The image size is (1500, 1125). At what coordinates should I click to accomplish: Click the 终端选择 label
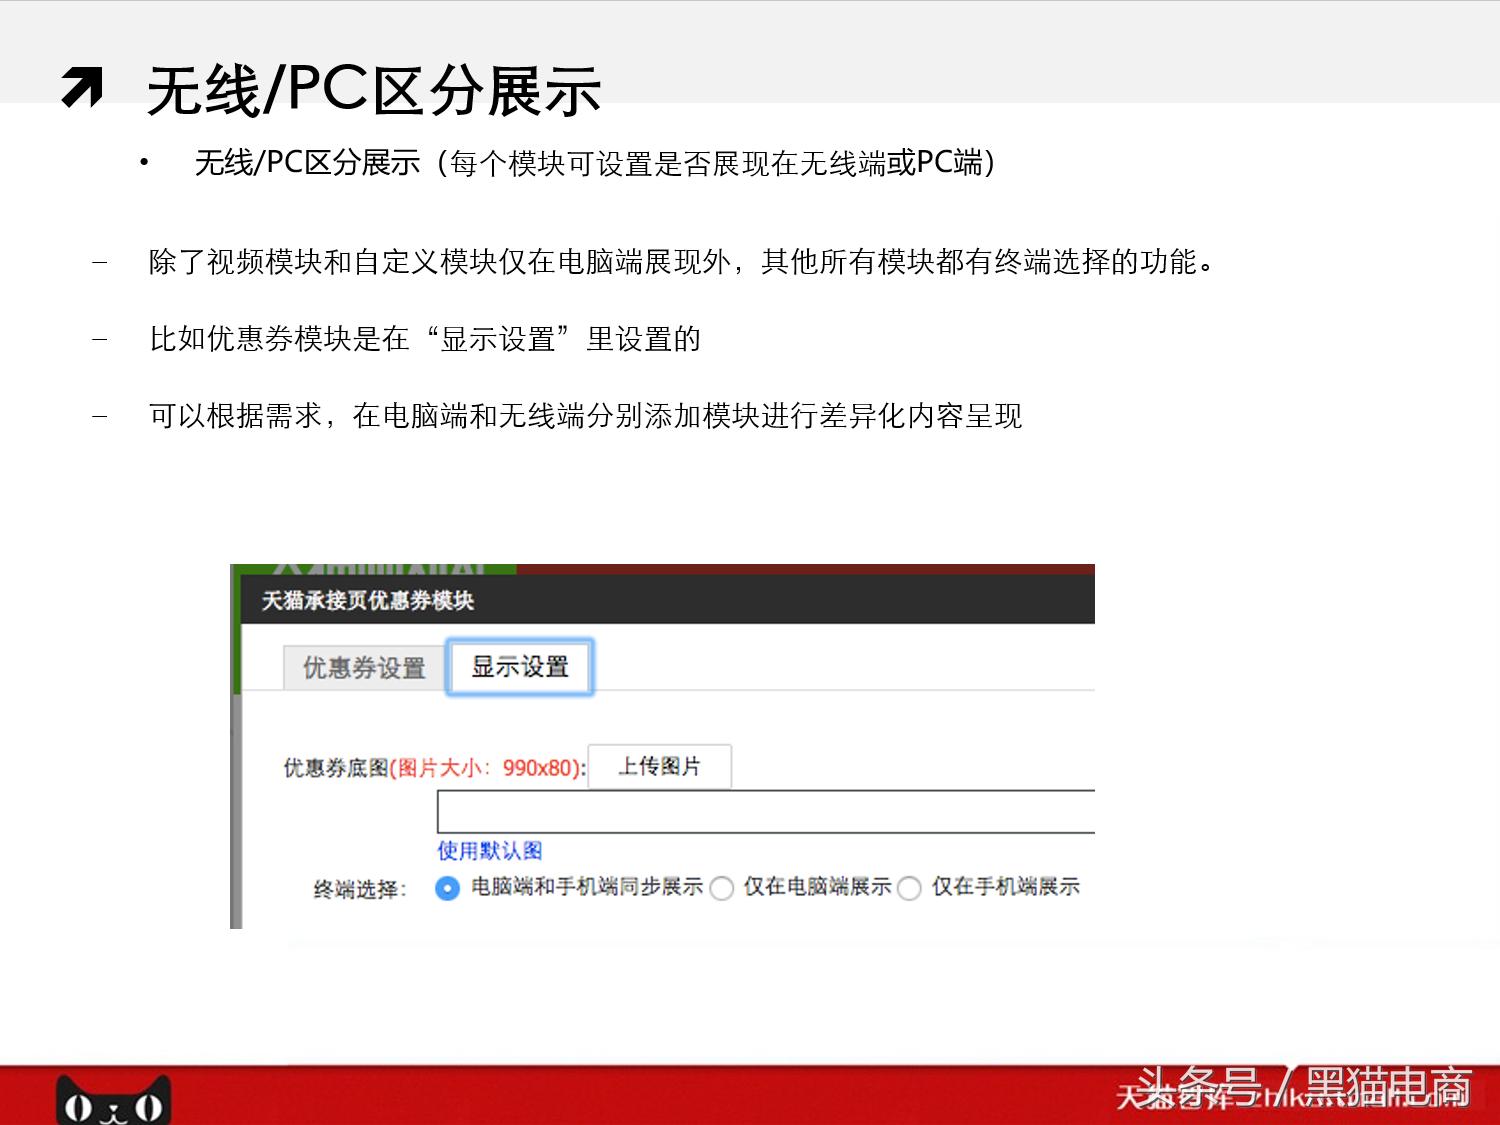coord(357,888)
